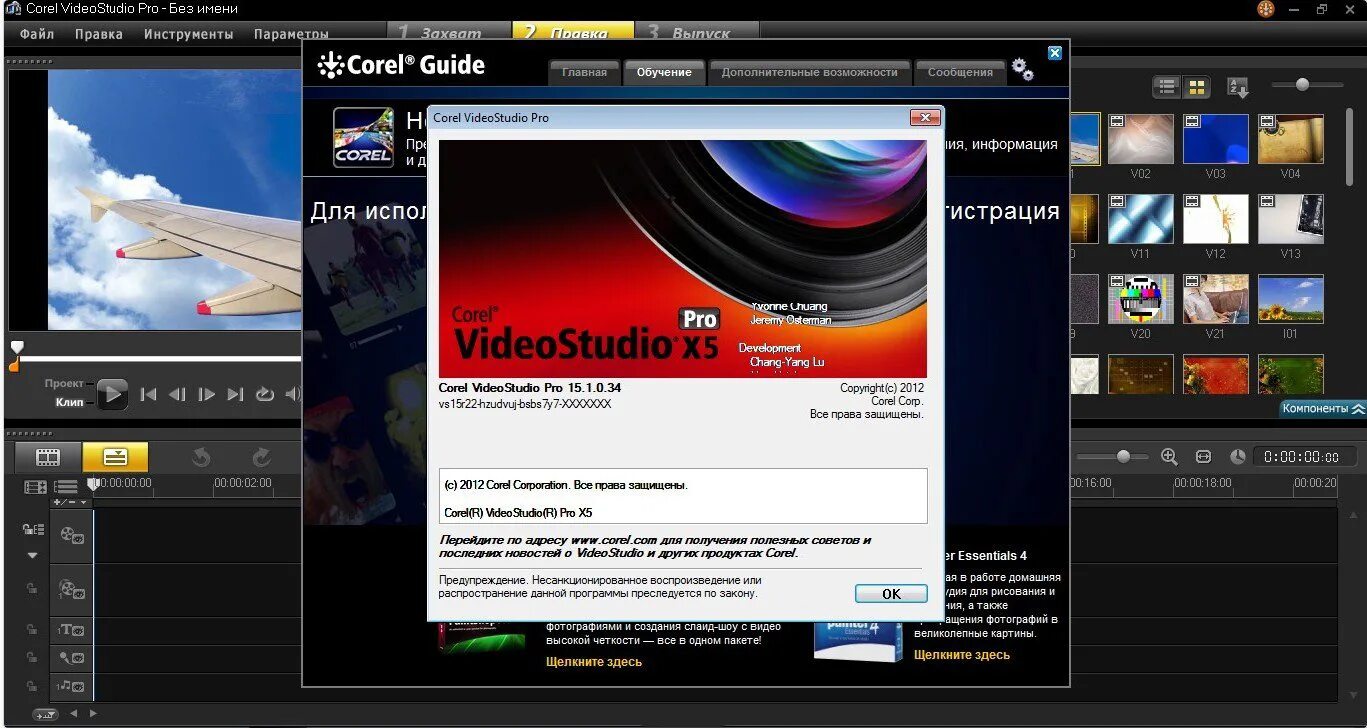Toggle repeat playback loop icon
The height and width of the screenshot is (728, 1367).
(264, 395)
